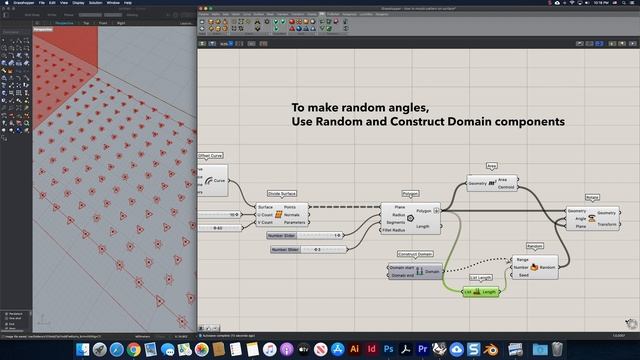Click the red cone icon in Grasshopper ribbon
Screen dimensions: 640x360
292,29
